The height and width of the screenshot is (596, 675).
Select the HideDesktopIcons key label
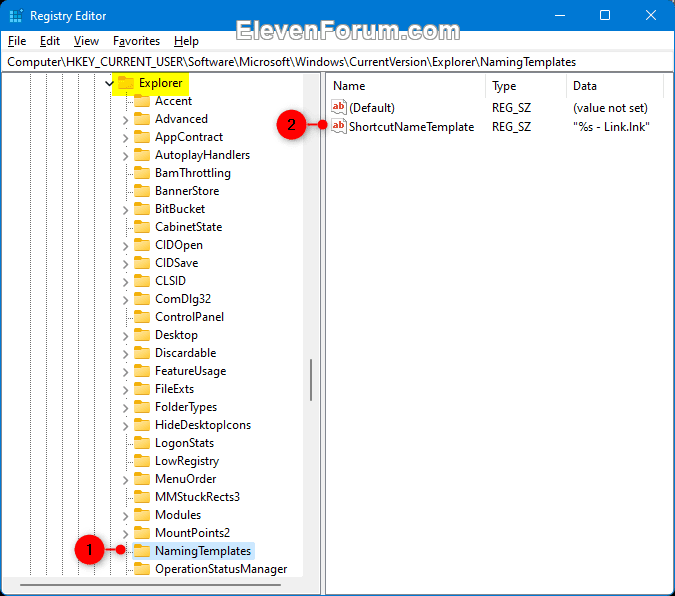tap(203, 425)
